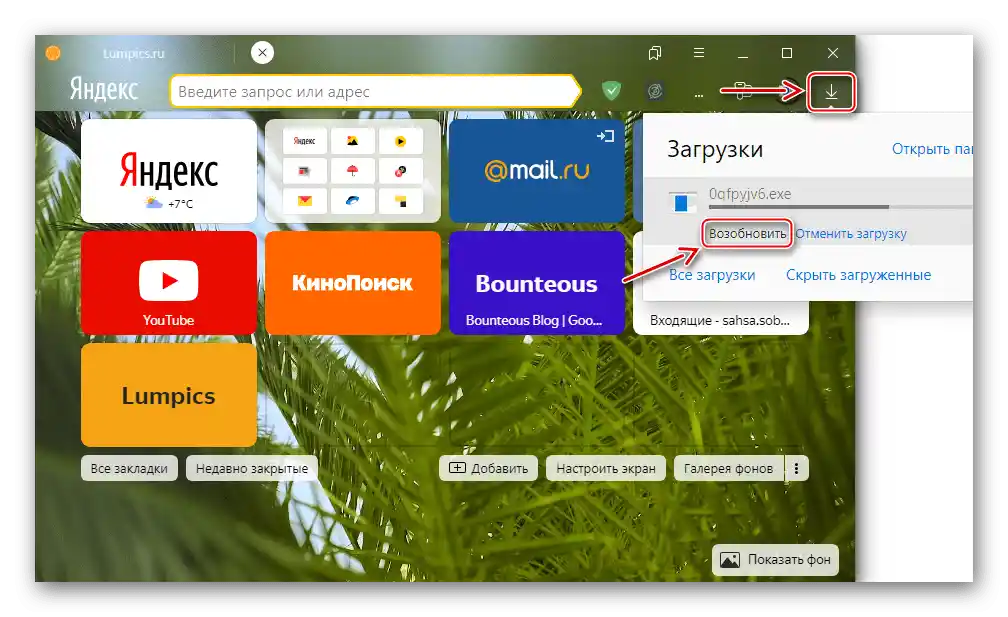
Task: Click Настроить экран button
Action: 606,469
